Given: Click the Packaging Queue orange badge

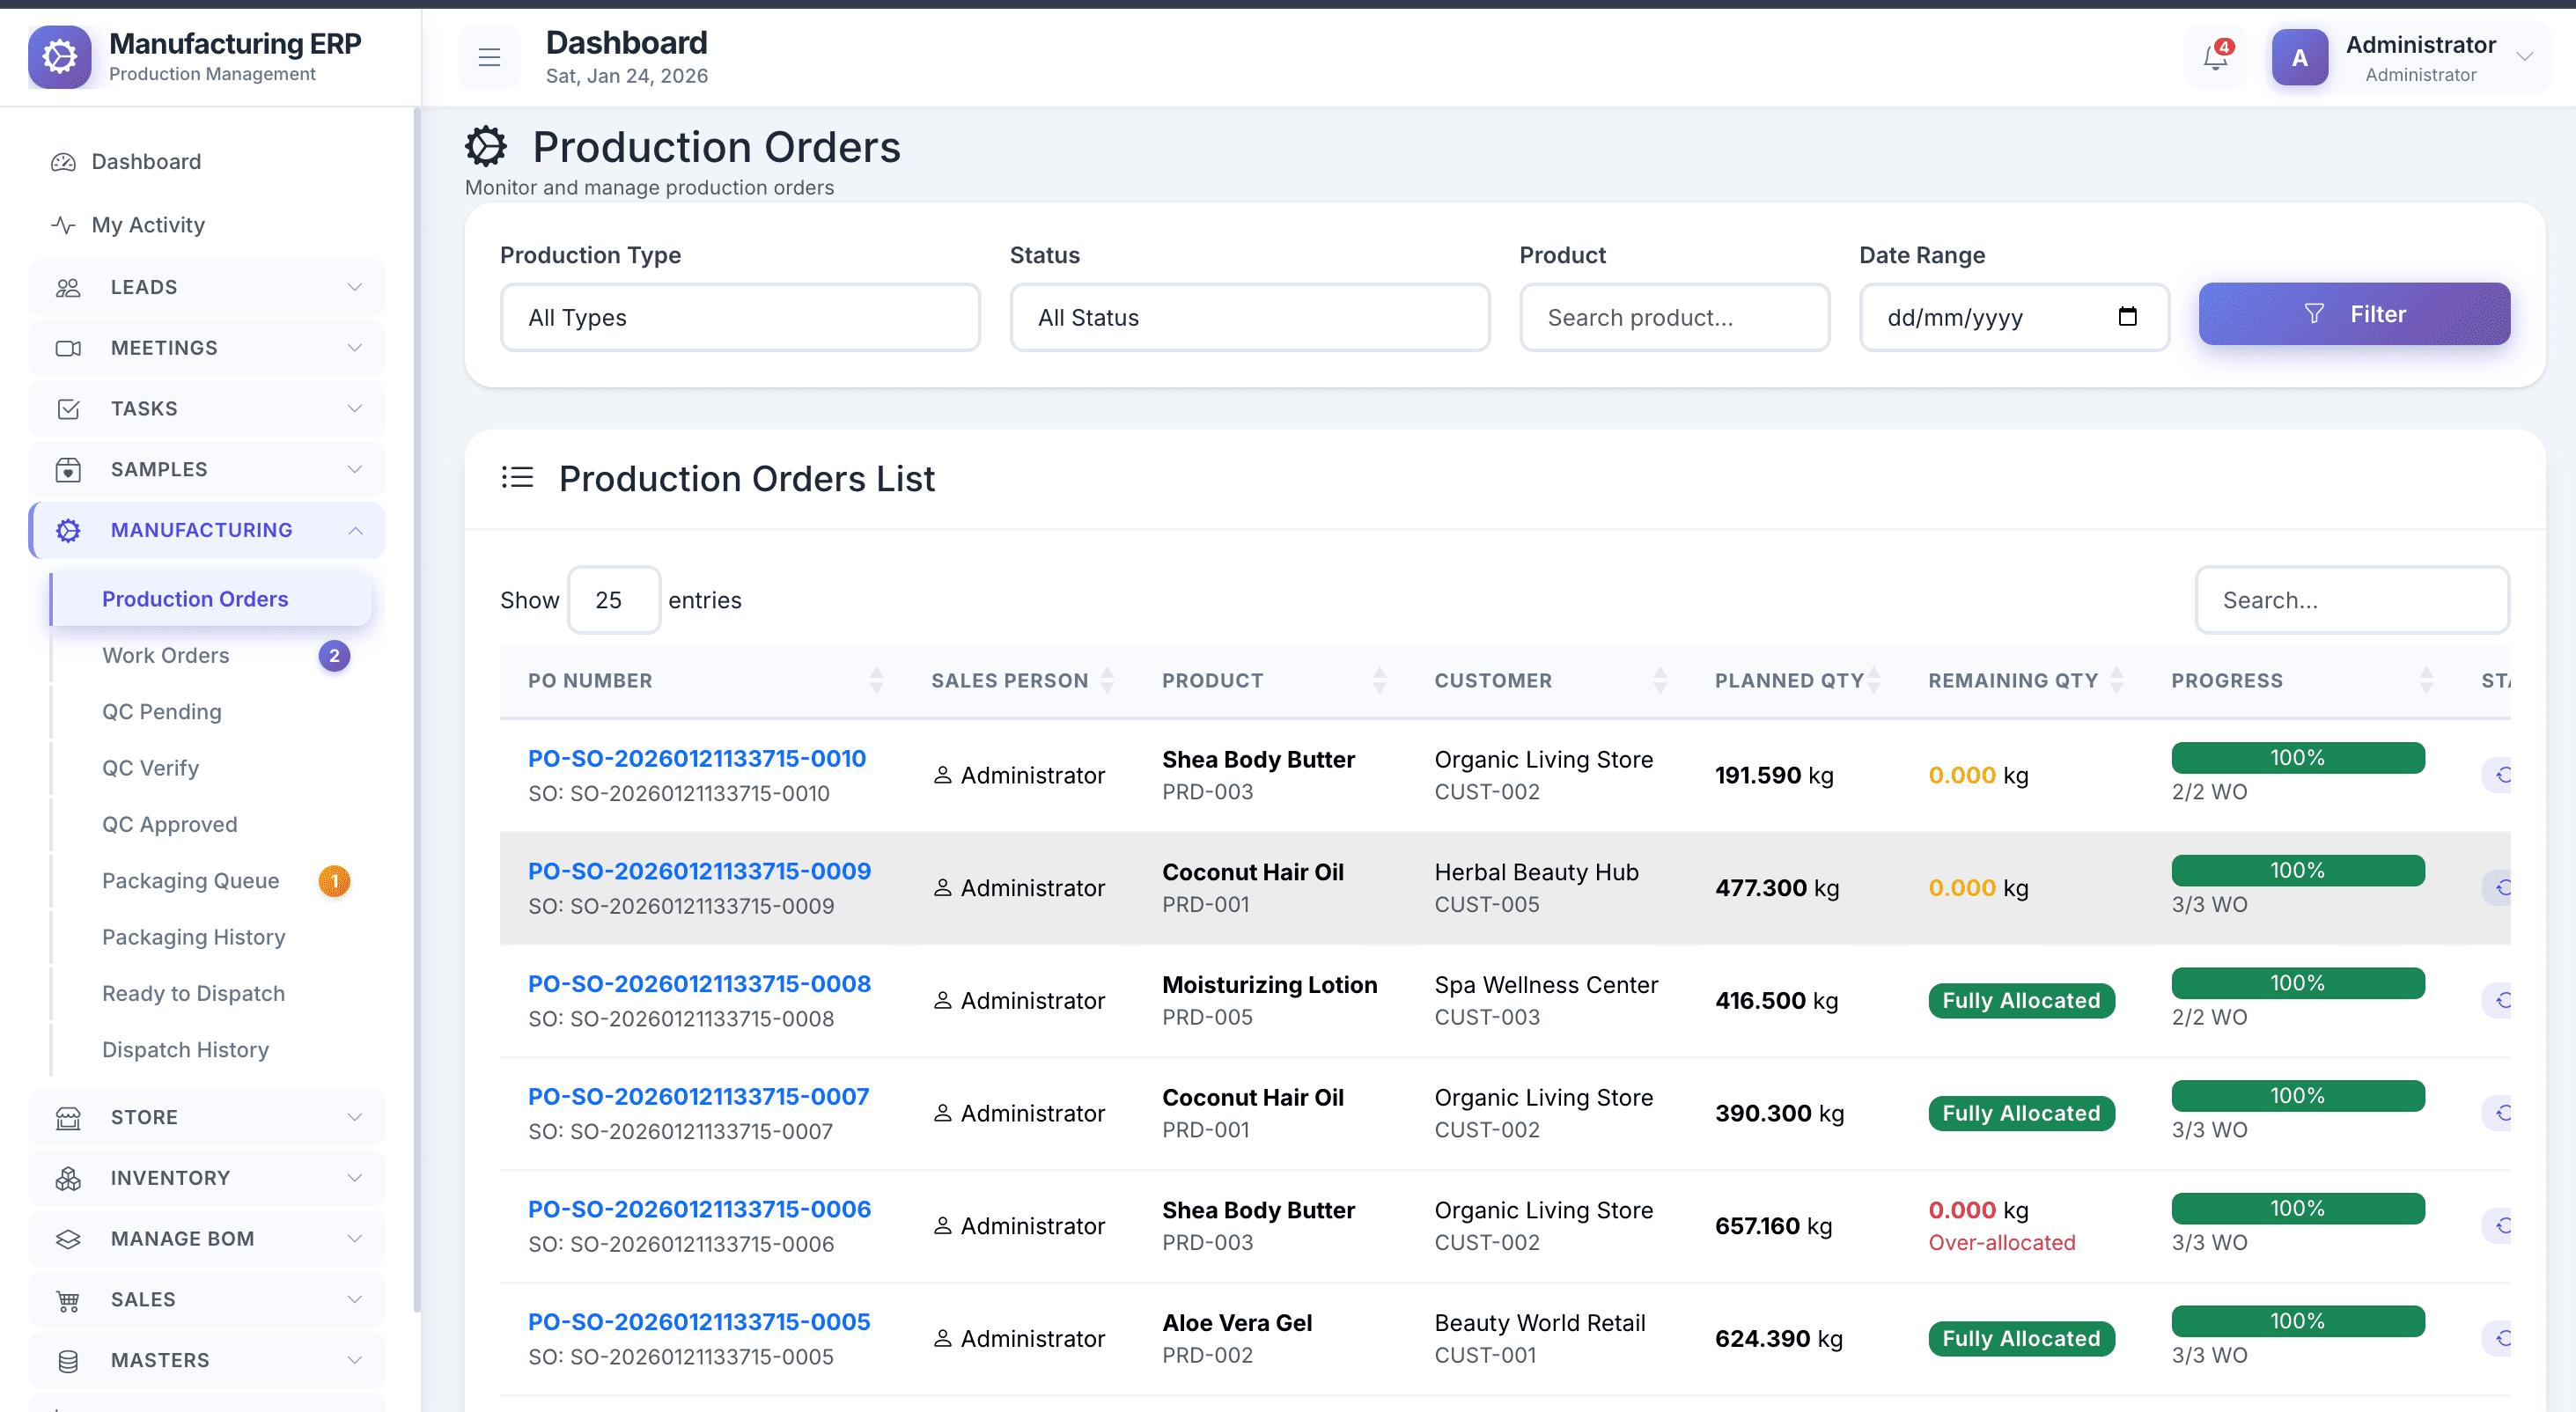Looking at the screenshot, I should (334, 881).
